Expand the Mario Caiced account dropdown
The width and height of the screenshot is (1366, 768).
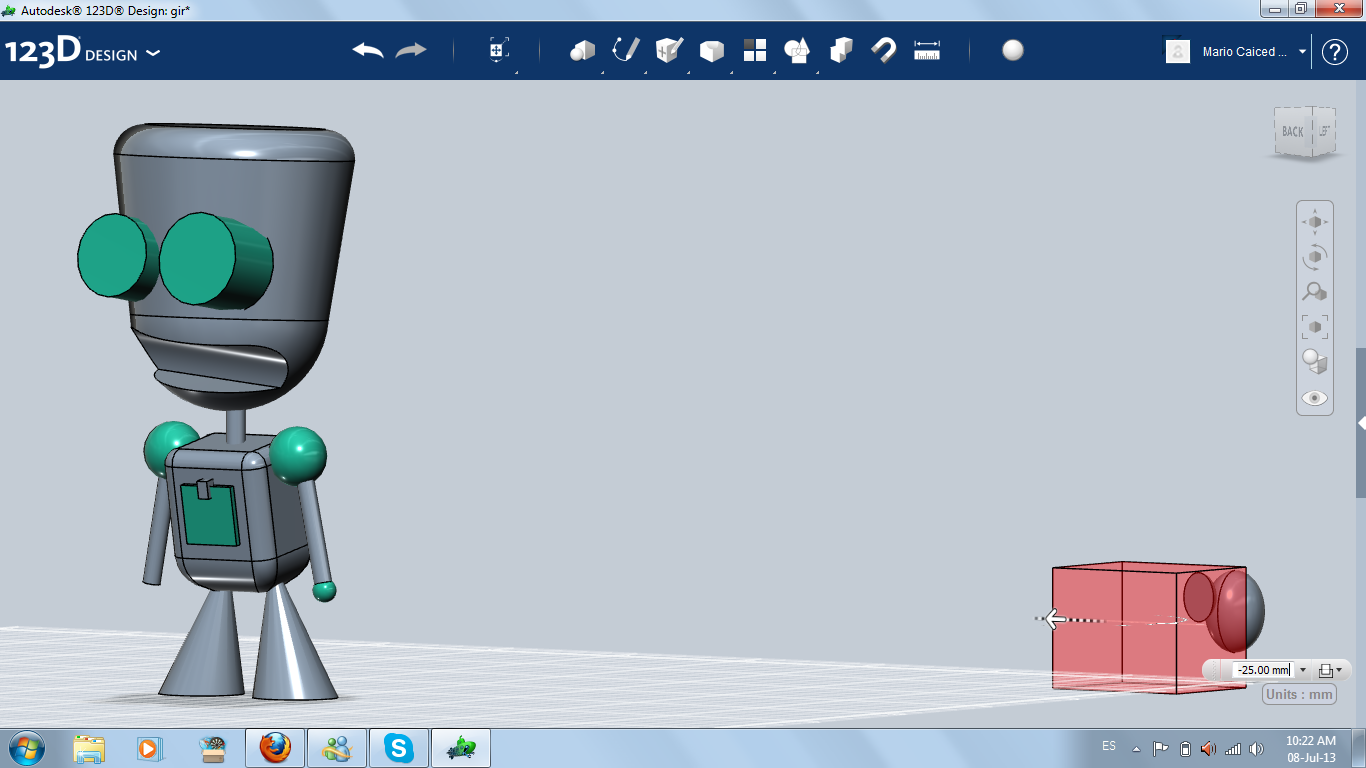(1303, 52)
